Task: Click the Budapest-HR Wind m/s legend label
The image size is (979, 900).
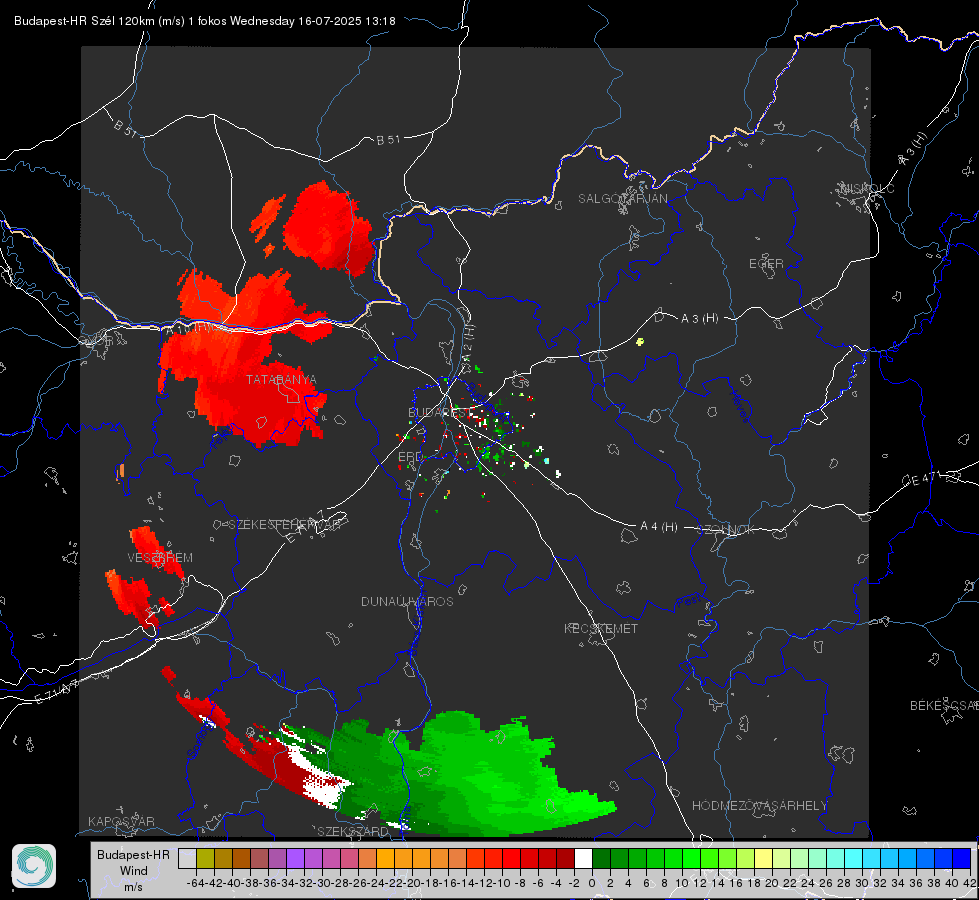Action: point(134,871)
